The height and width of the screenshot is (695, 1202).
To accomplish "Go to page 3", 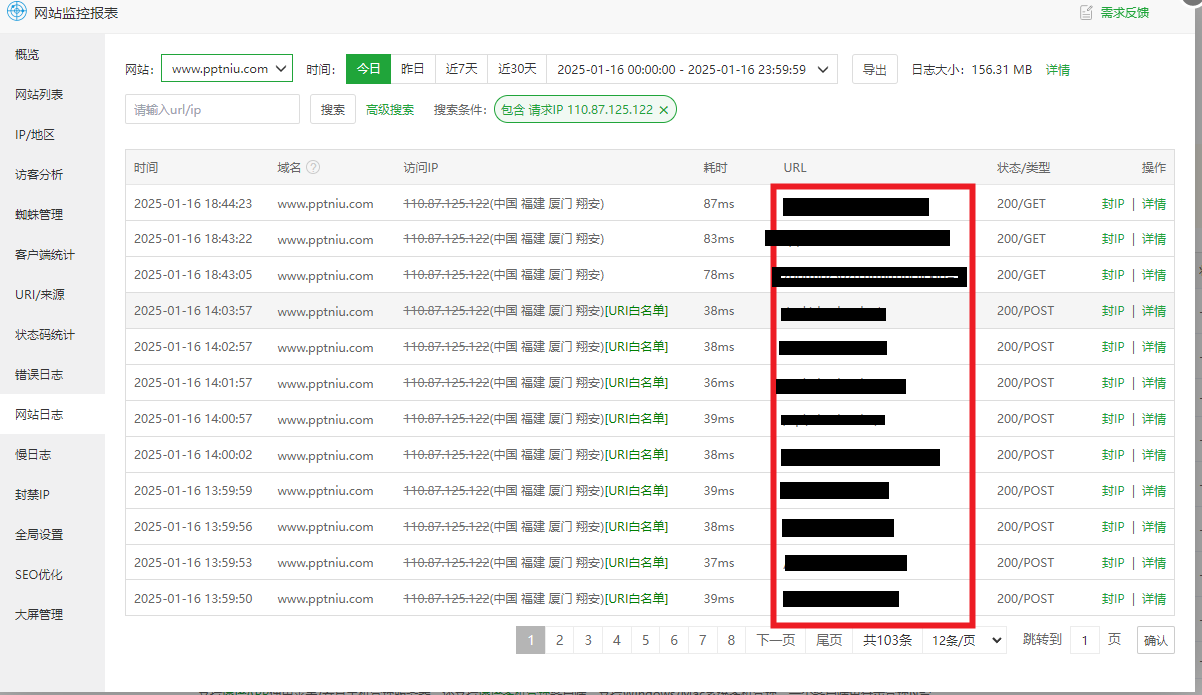I will (588, 640).
